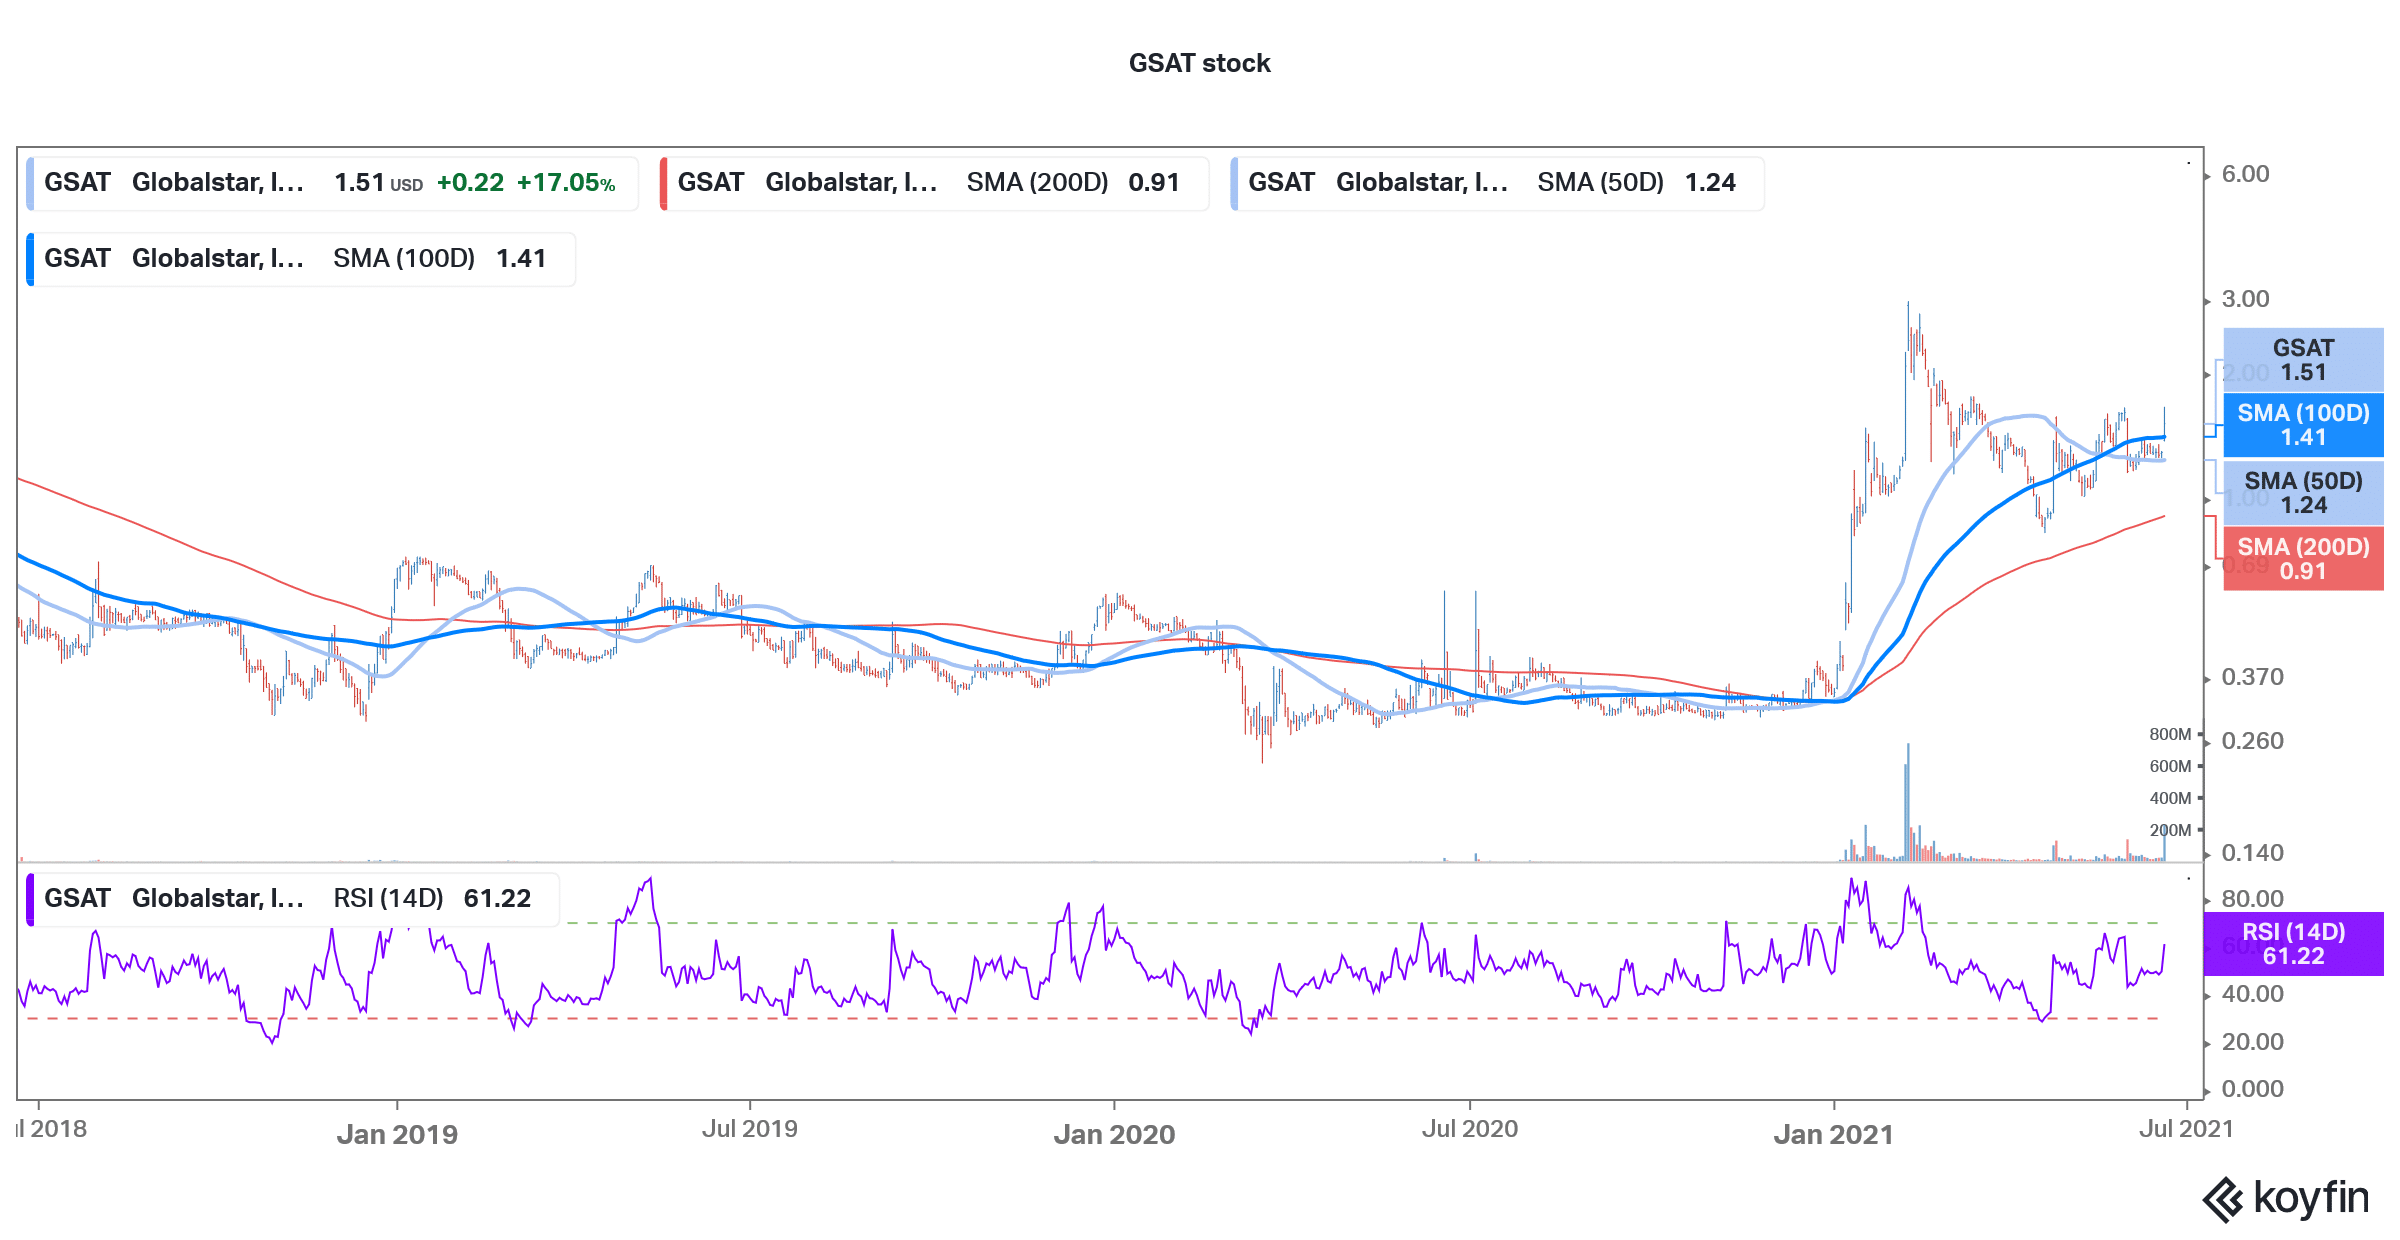Click the red color bar on SMA (200D) legend
Image resolution: width=2400 pixels, height=1240 pixels.
pos(664,183)
